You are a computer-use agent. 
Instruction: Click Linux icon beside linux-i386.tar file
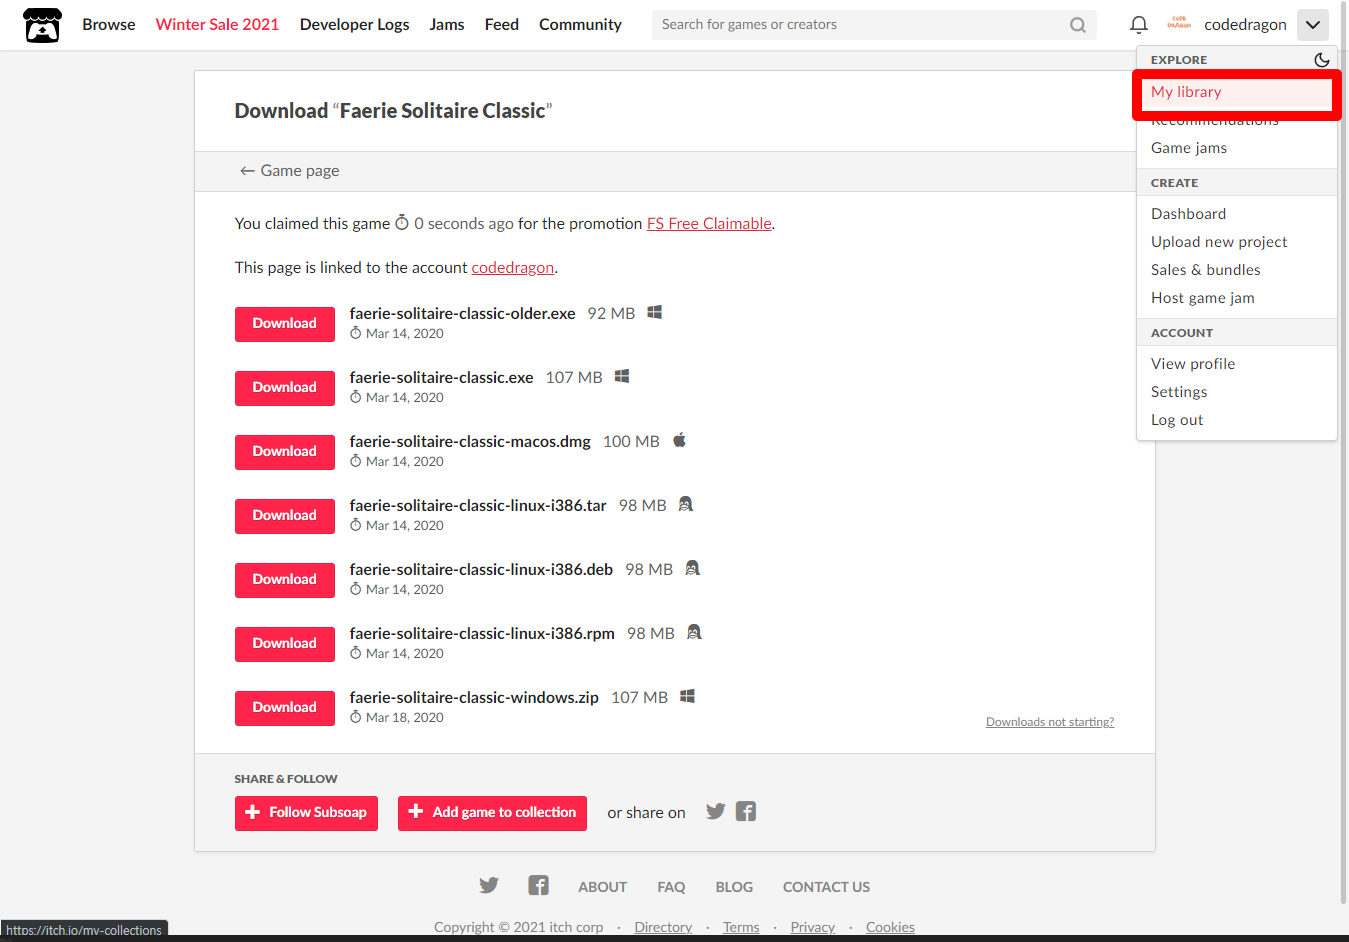pos(686,504)
